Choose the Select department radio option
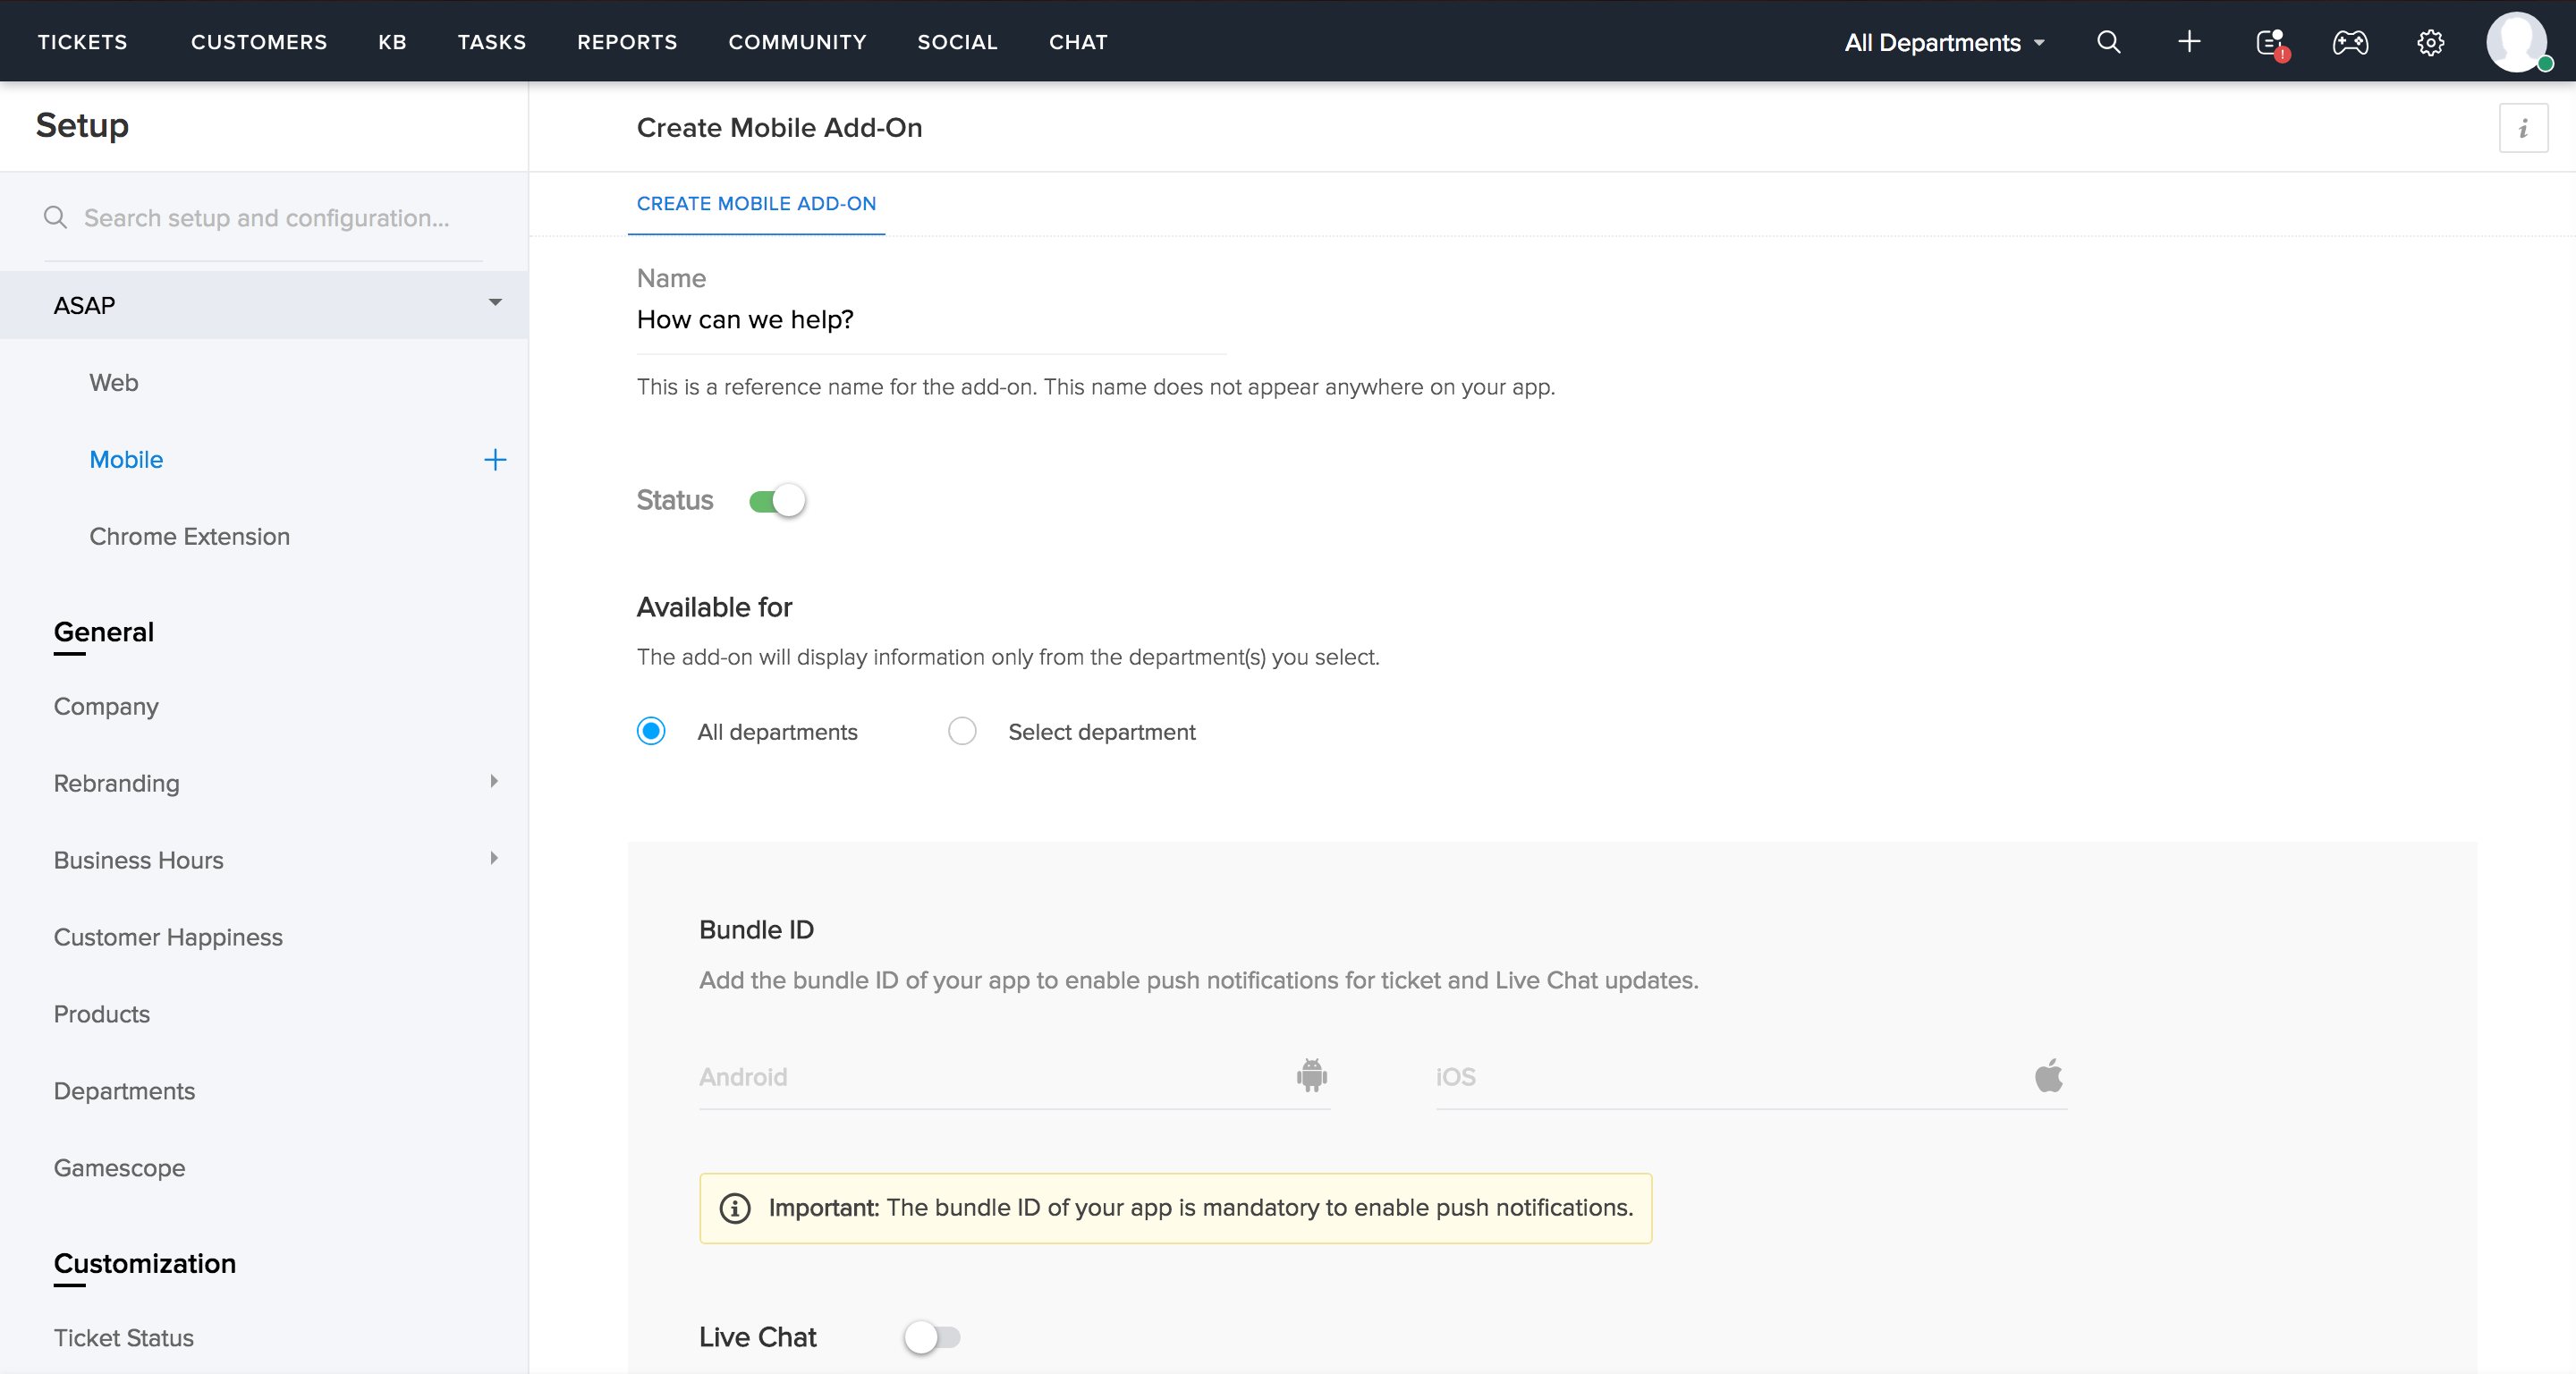The height and width of the screenshot is (1374, 2576). pos(962,732)
